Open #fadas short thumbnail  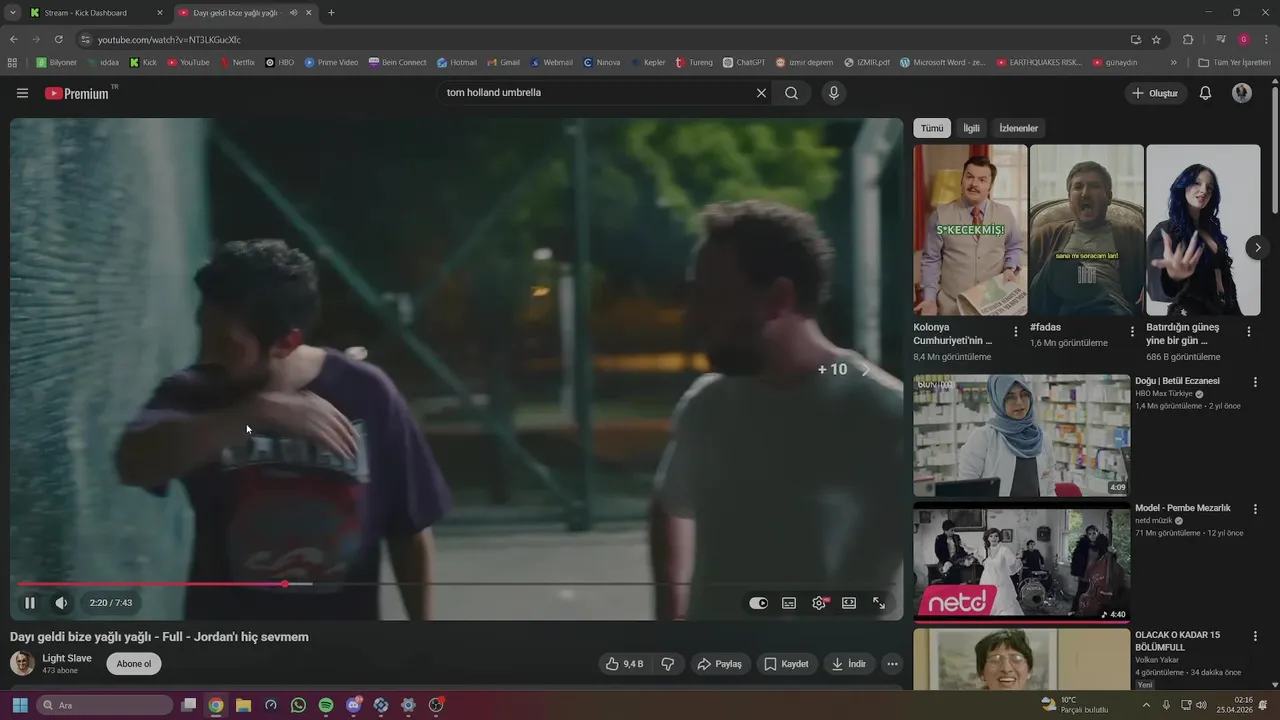click(x=1086, y=230)
